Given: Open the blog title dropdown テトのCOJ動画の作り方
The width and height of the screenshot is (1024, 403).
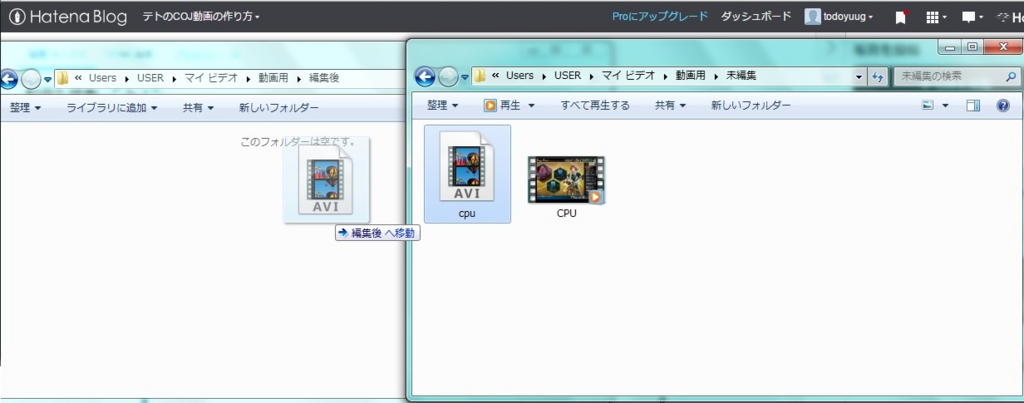Looking at the screenshot, I should 201,17.
